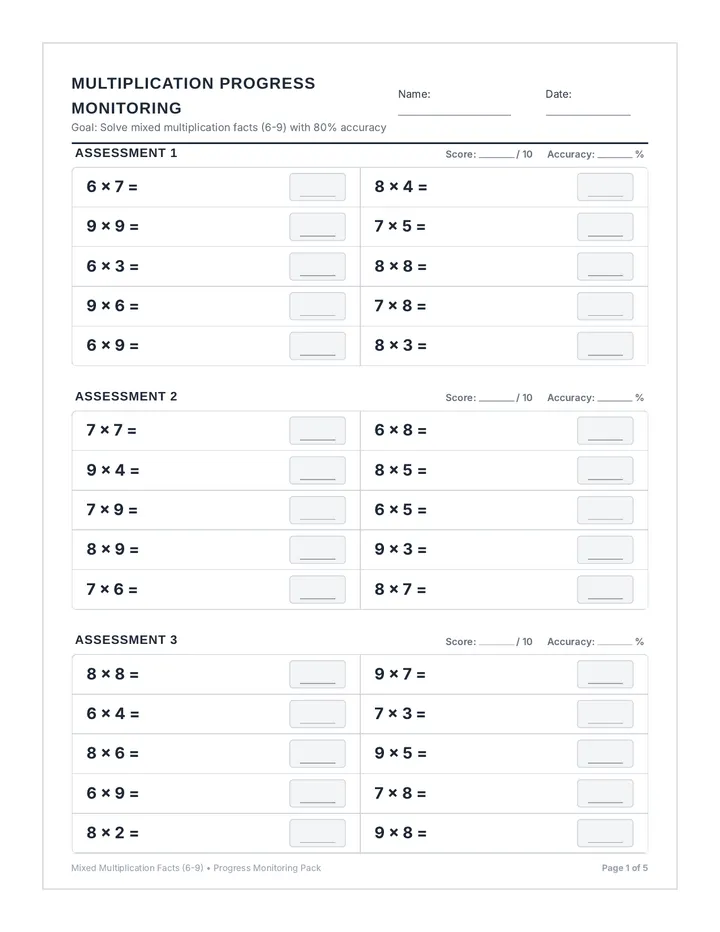Select the answer box for 9 × 9
The width and height of the screenshot is (720, 932).
(x=317, y=227)
